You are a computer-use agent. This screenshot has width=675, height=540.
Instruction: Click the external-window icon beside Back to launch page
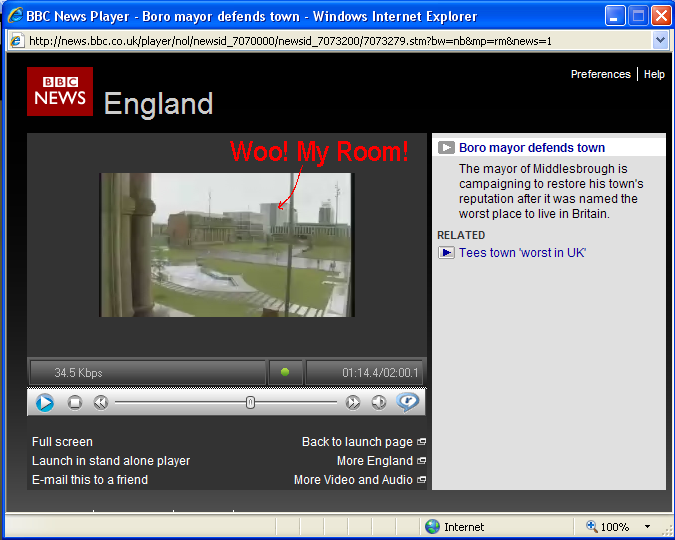point(422,442)
